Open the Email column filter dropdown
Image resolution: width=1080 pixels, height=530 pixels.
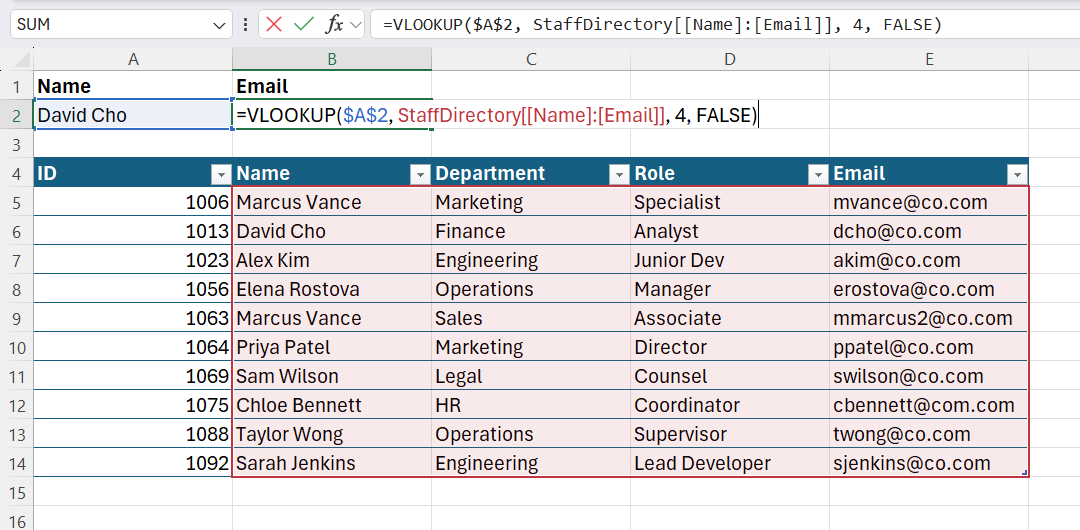click(1016, 176)
